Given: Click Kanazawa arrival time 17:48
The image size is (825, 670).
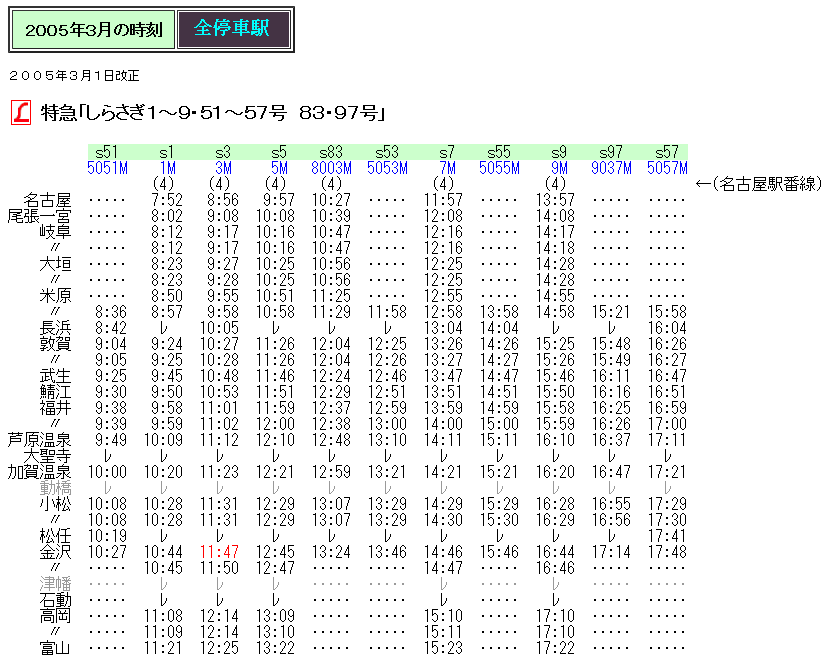Looking at the screenshot, I should (x=667, y=552).
